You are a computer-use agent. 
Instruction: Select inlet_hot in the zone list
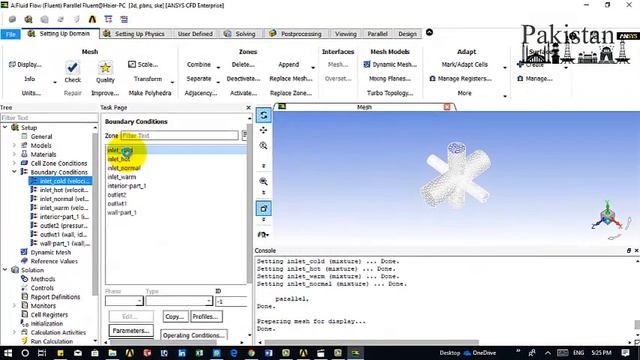click(x=176, y=159)
